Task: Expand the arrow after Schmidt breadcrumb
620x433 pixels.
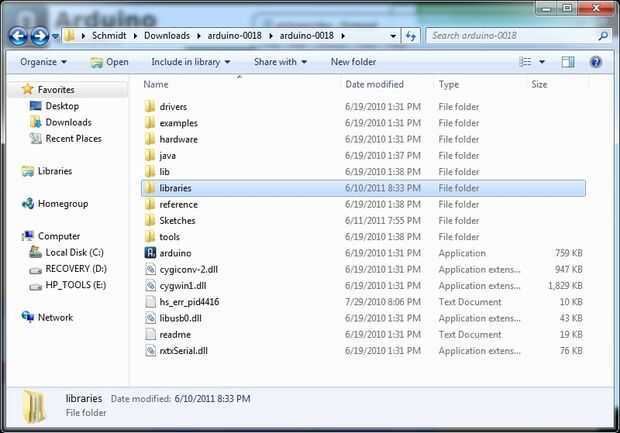Action: pos(135,36)
